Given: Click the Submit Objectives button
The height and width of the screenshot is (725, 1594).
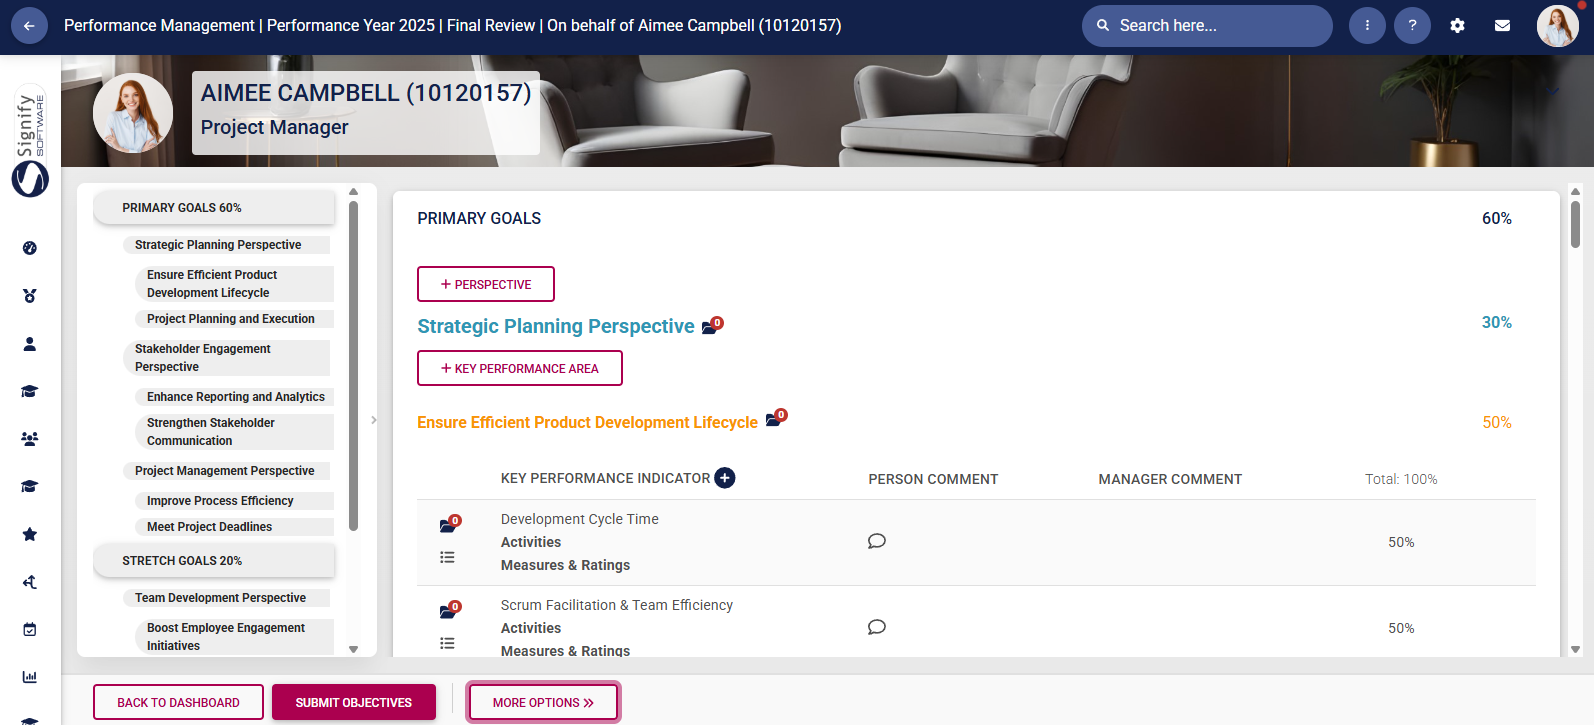Looking at the screenshot, I should pos(354,702).
